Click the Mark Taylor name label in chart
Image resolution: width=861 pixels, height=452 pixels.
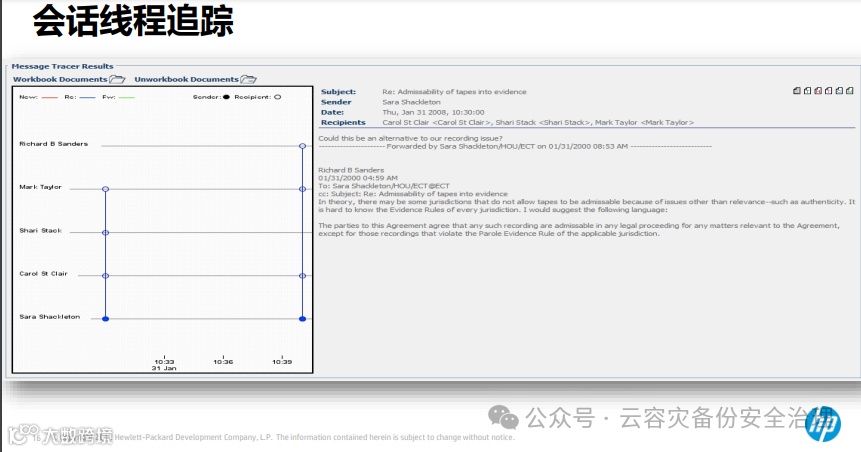coord(40,187)
